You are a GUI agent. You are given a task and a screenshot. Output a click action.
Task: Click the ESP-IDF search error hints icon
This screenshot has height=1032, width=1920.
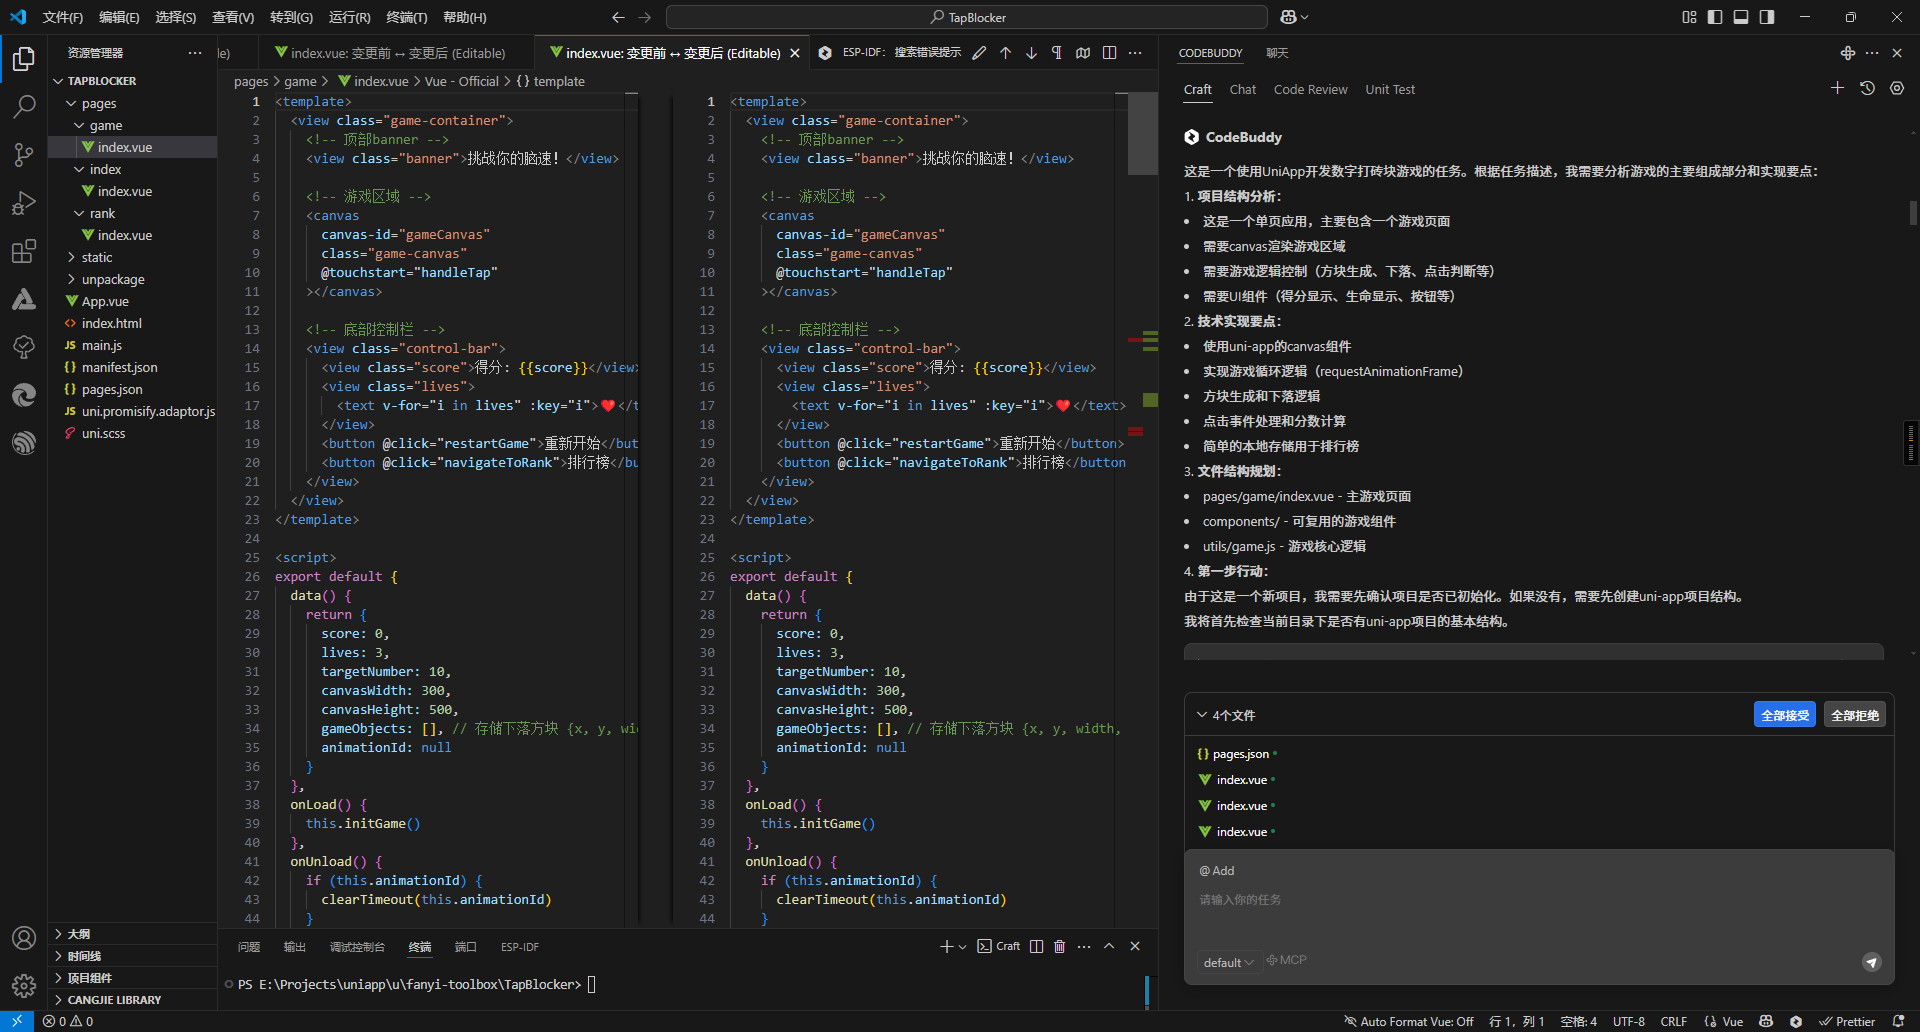click(x=825, y=53)
